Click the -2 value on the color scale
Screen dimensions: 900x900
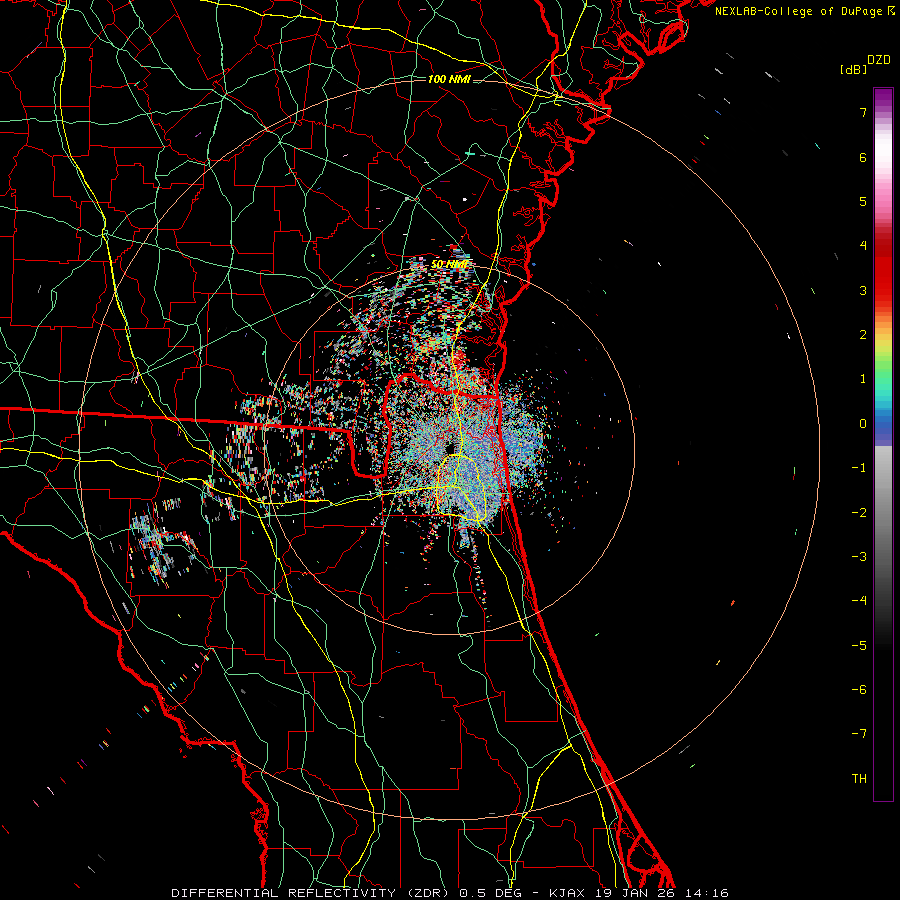859,513
